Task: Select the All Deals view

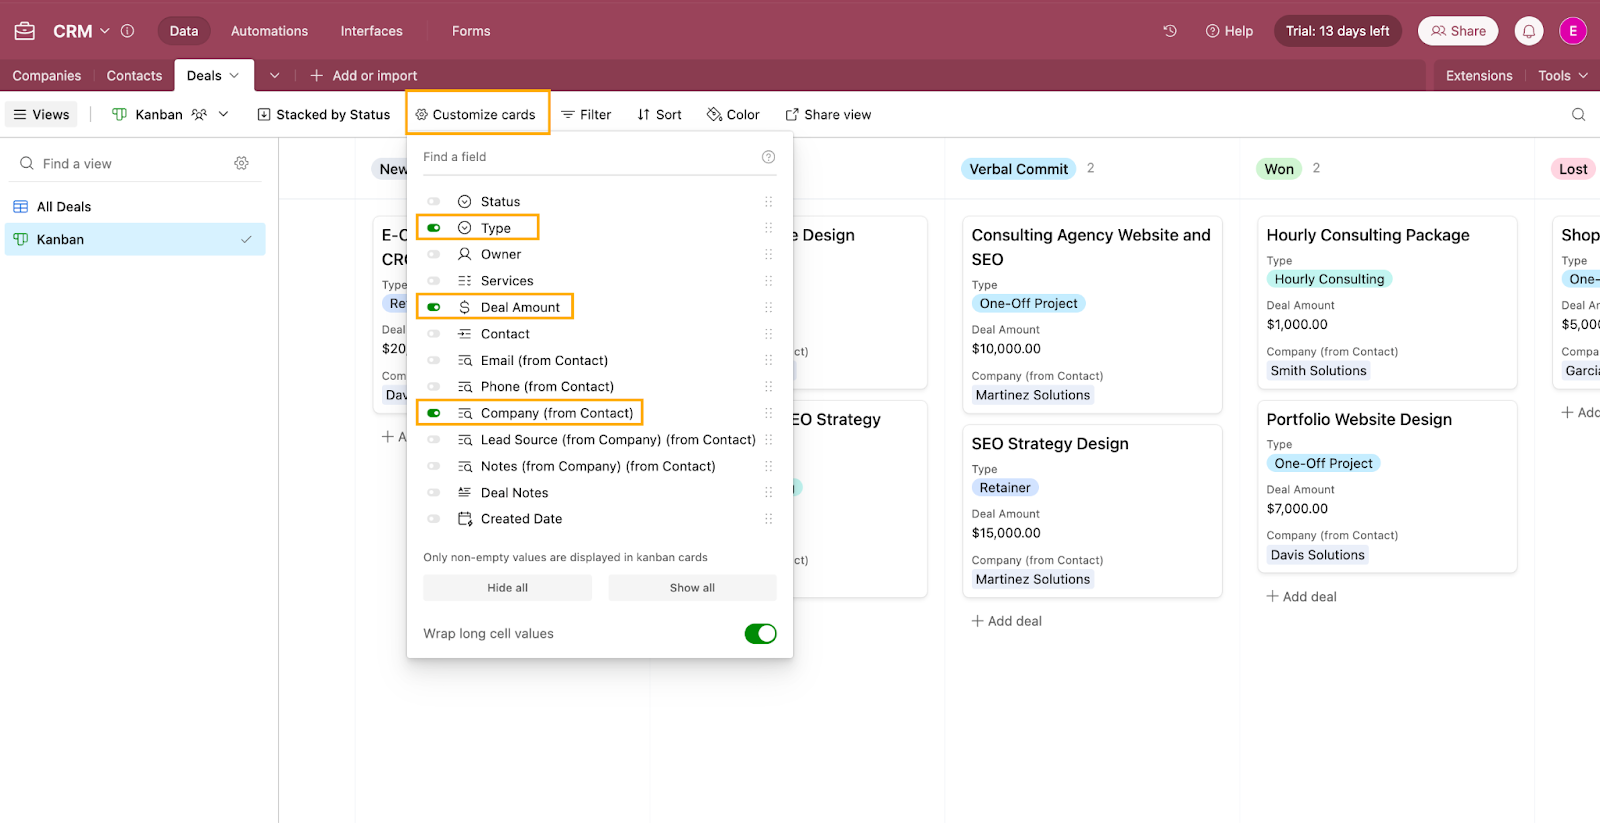Action: click(135, 207)
